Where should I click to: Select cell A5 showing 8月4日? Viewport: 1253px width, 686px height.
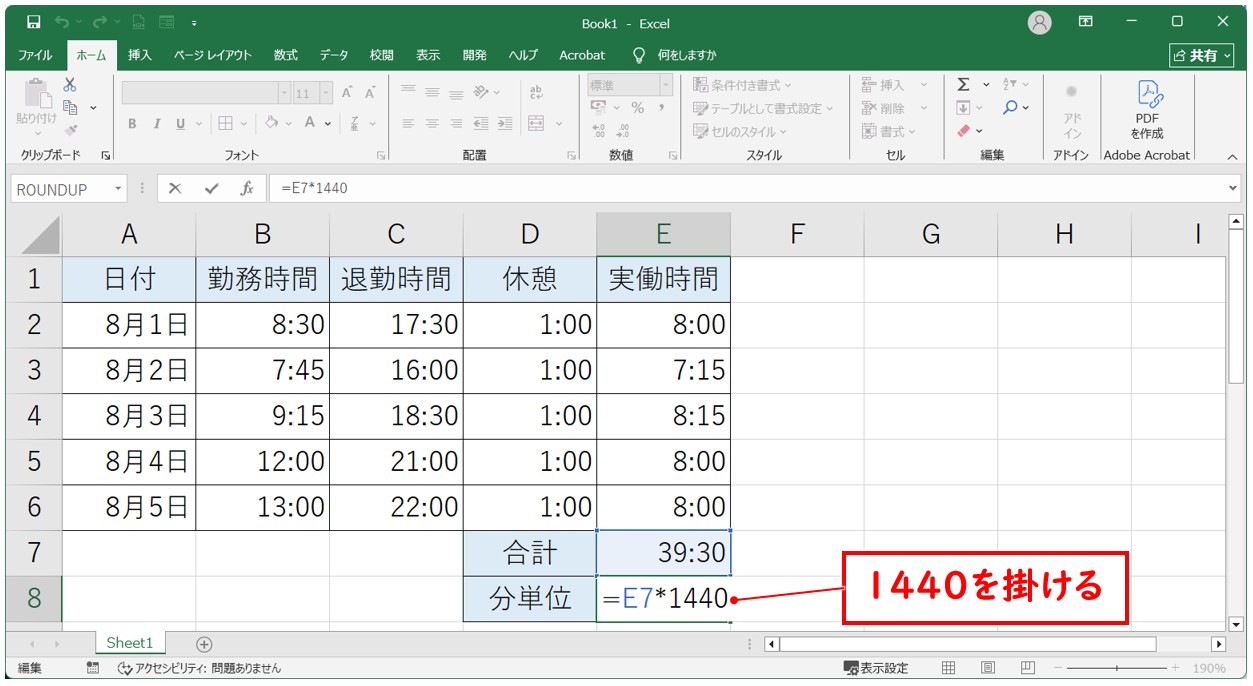click(x=129, y=461)
